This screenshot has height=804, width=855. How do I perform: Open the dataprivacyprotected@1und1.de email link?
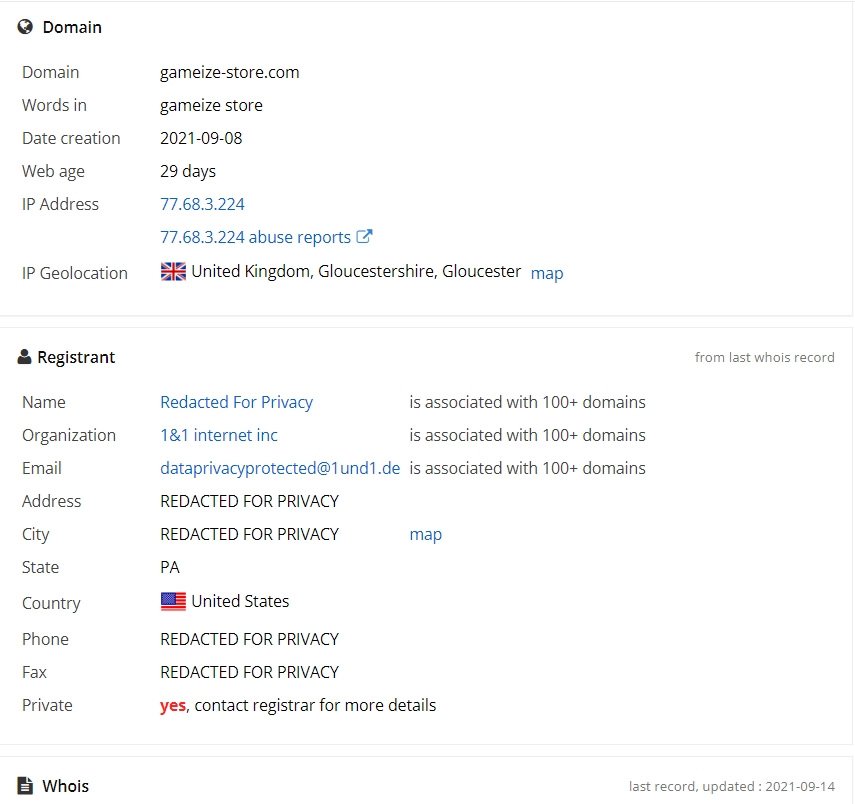pyautogui.click(x=280, y=468)
